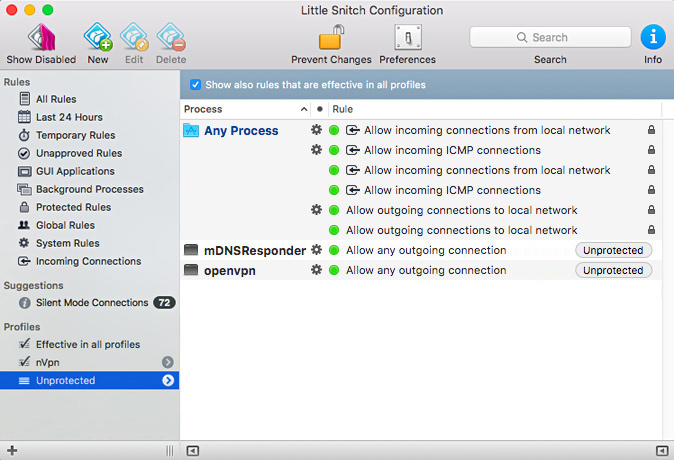
Task: Select second 'Allow incoming connections from local network'
Action: [487, 170]
